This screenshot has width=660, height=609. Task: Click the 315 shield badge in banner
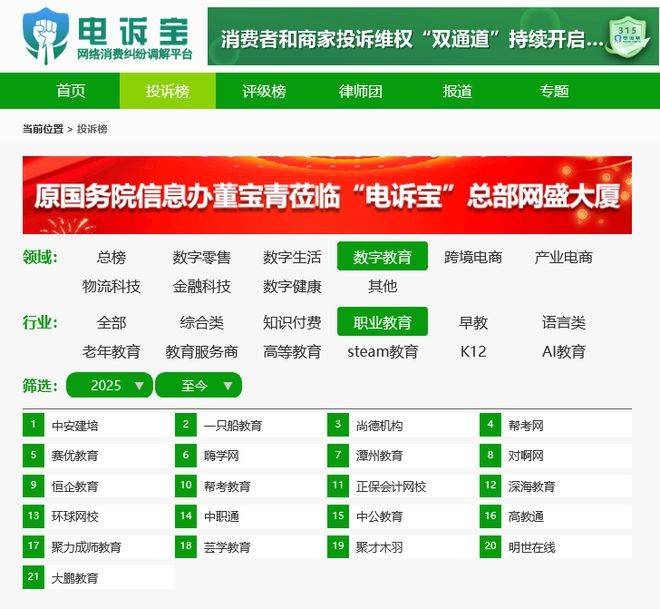click(x=628, y=38)
